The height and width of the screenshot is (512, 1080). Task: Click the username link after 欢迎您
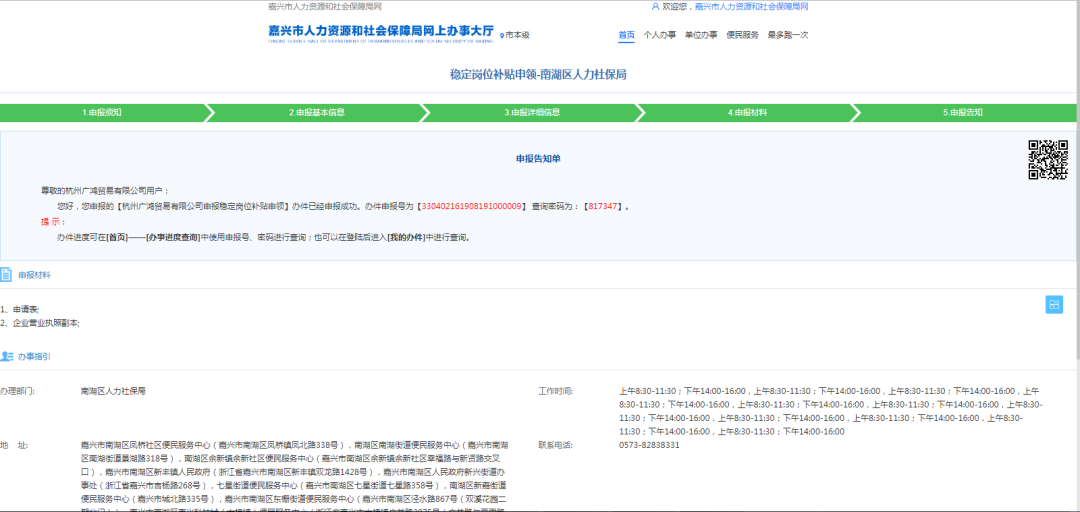pos(751,6)
